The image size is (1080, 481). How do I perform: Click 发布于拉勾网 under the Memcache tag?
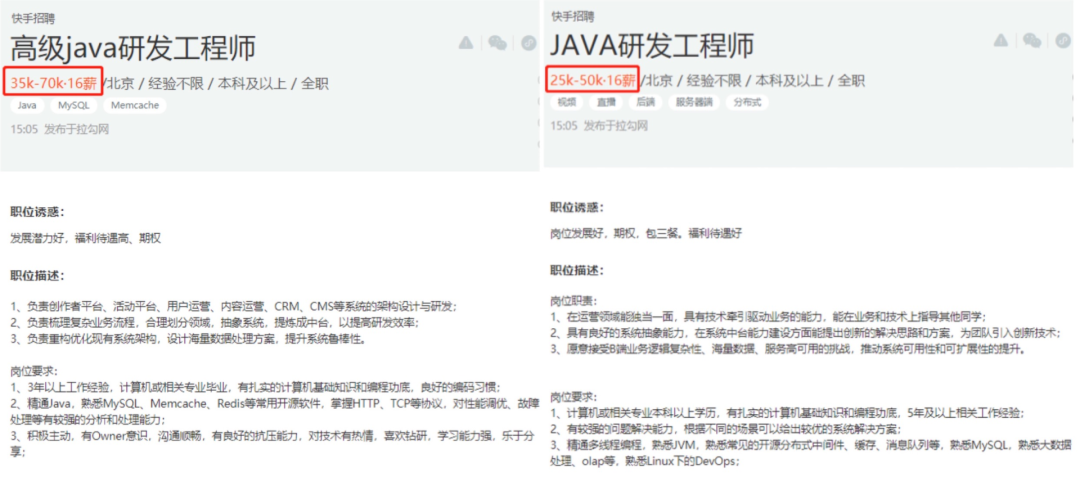76,128
